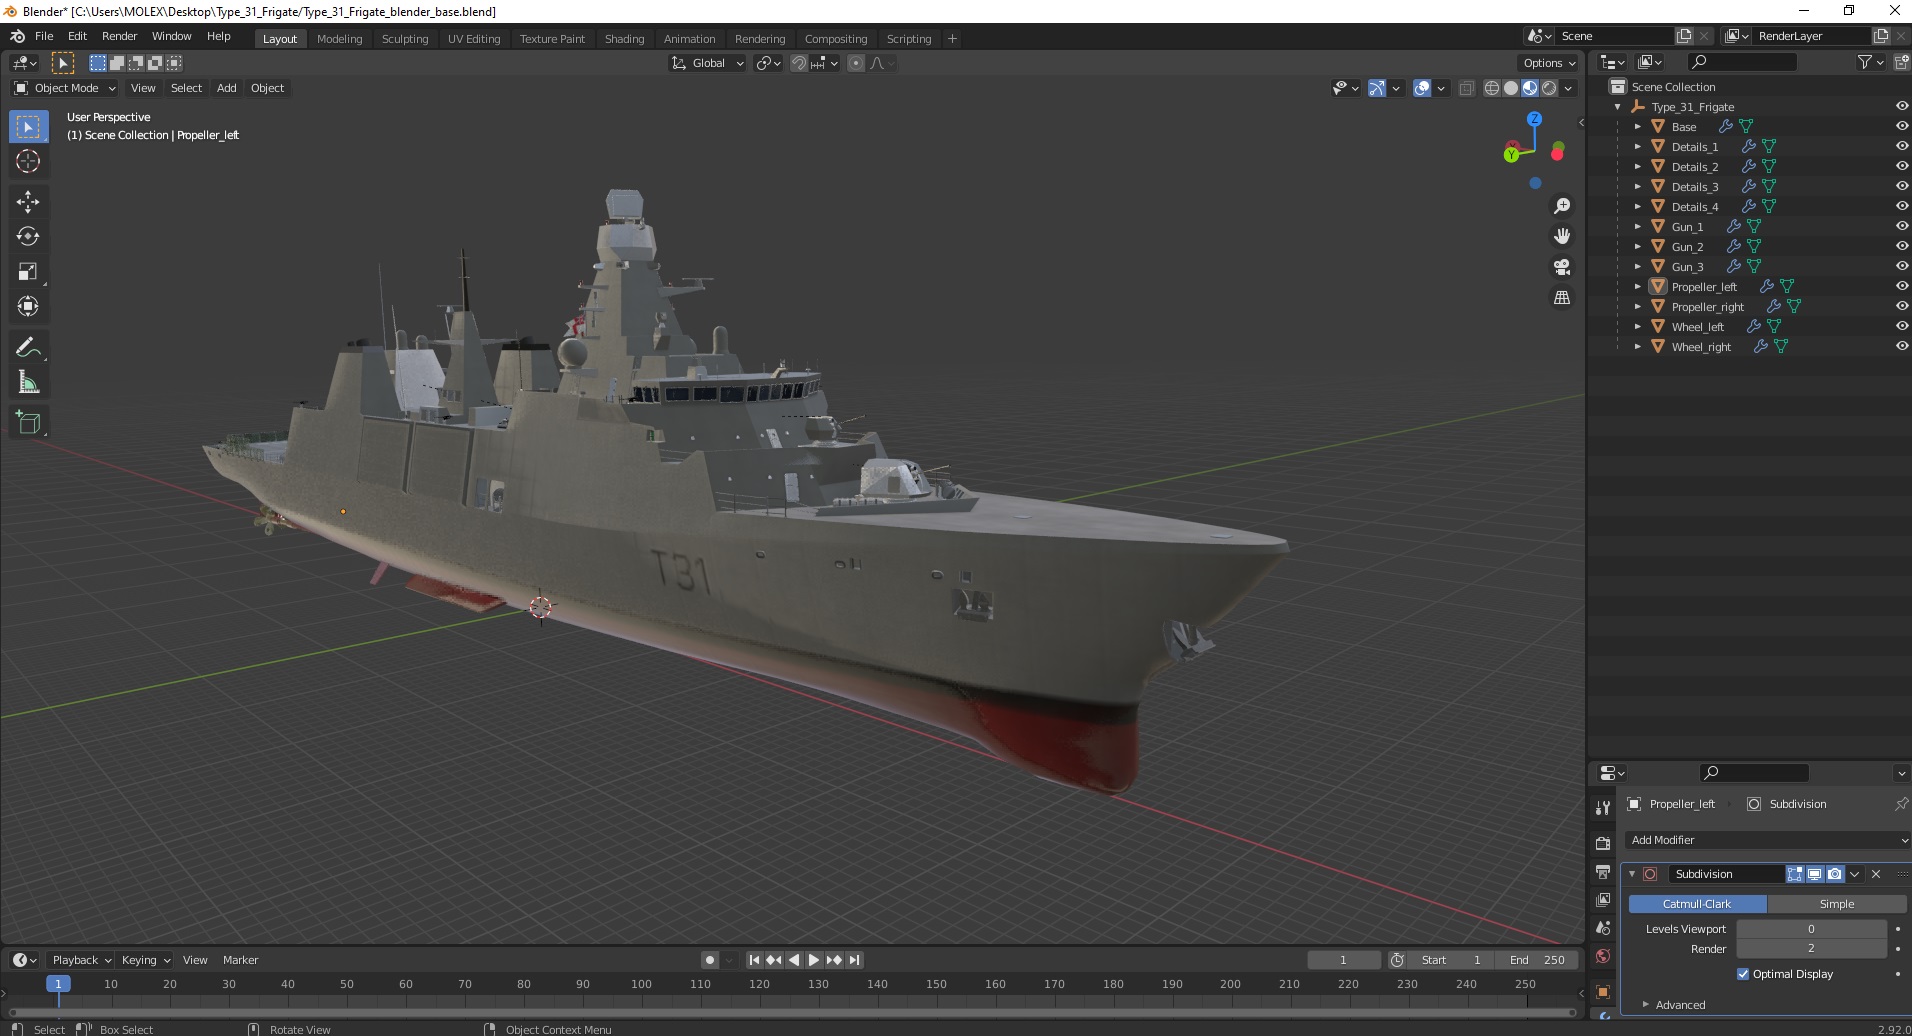This screenshot has width=1912, height=1036.
Task: Activate the Rotate tool
Action: point(28,236)
